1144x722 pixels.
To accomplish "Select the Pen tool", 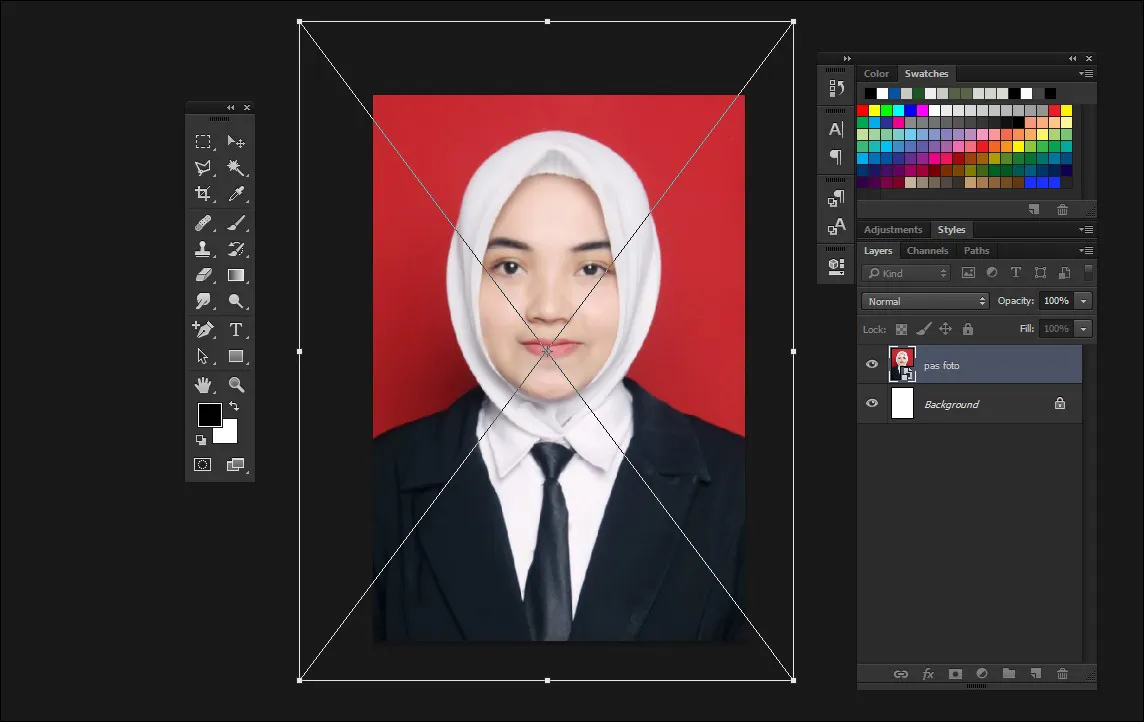I will [x=204, y=329].
